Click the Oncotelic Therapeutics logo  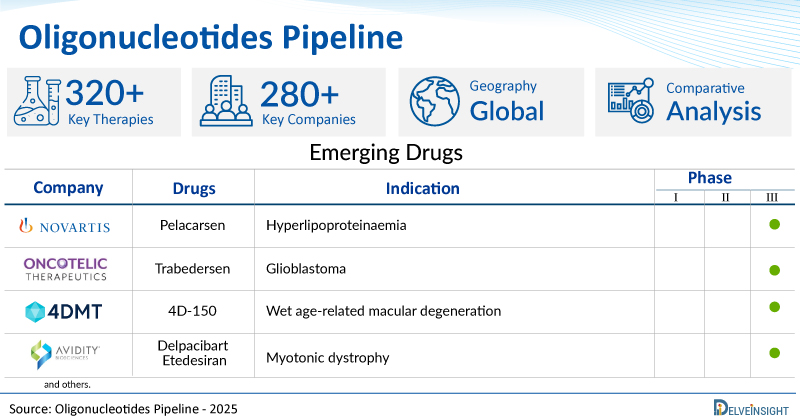67,269
